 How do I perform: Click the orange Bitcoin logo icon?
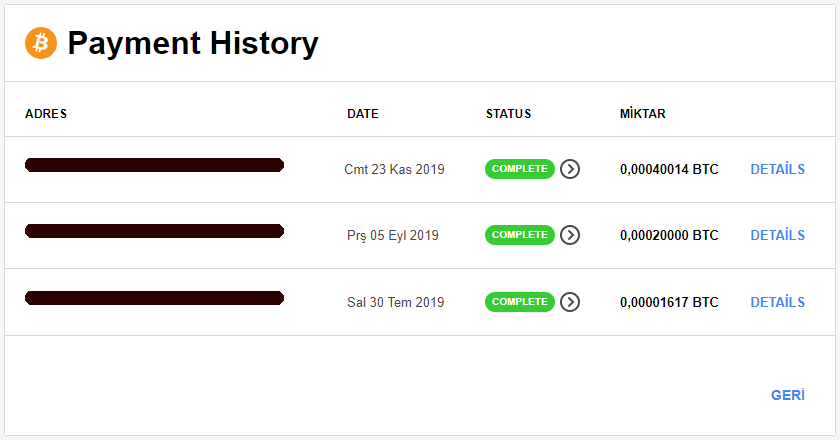(x=41, y=43)
